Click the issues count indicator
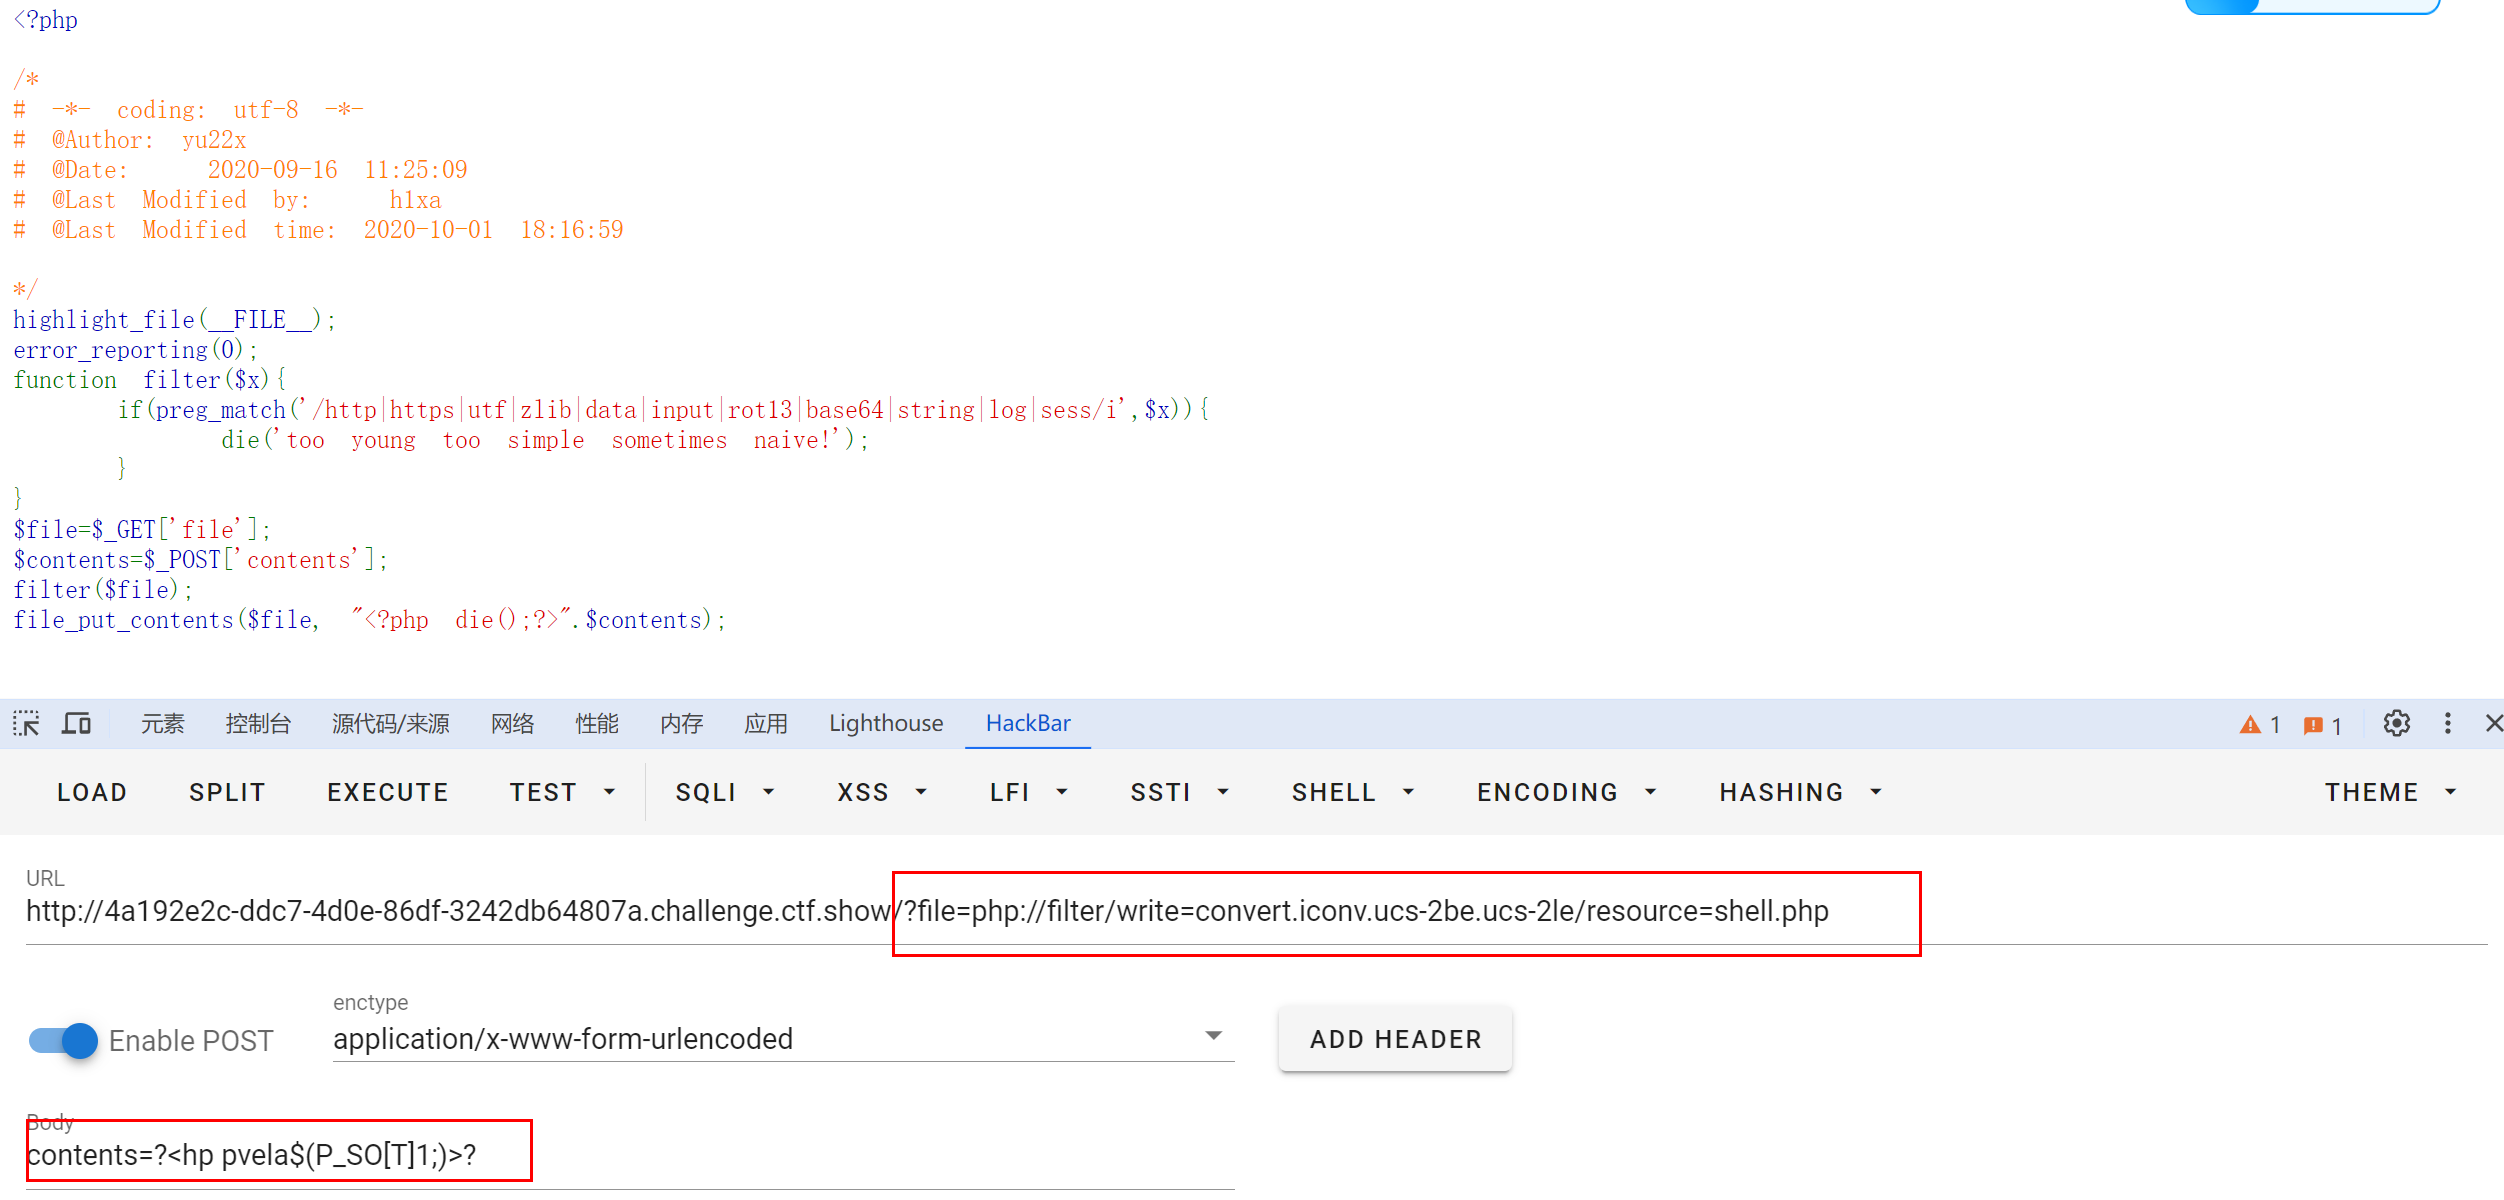The height and width of the screenshot is (1200, 2504). [x=2322, y=725]
